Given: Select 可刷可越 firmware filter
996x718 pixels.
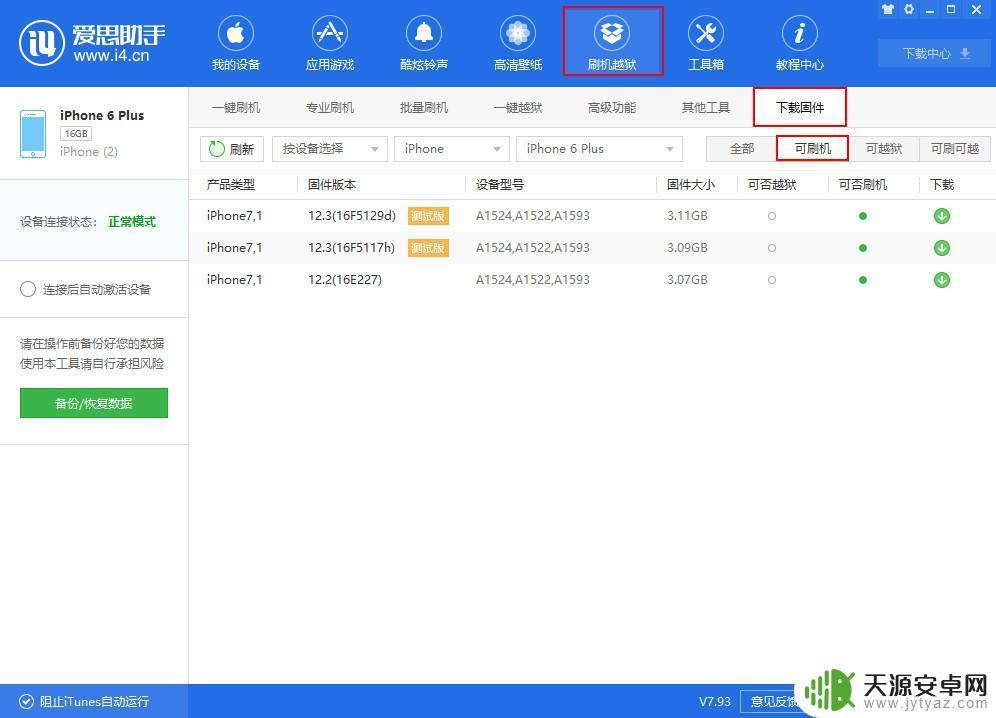Looking at the screenshot, I should click(955, 149).
